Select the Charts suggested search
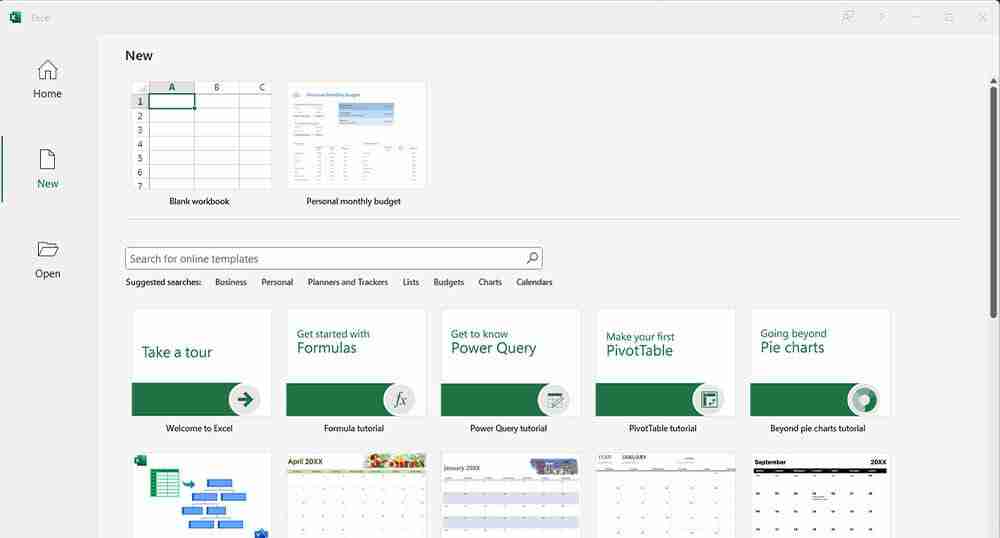Viewport: 1000px width, 538px height. point(490,282)
